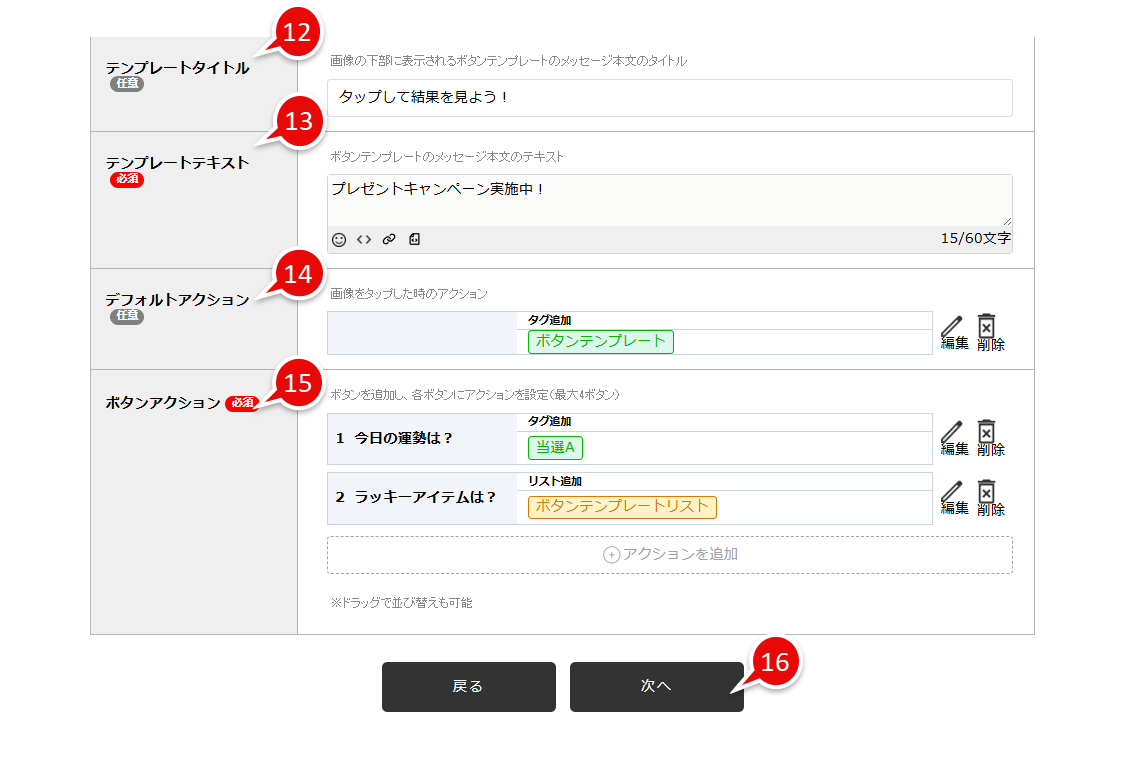Click the 戻る button to go back
The image size is (1140, 757).
(x=468, y=687)
